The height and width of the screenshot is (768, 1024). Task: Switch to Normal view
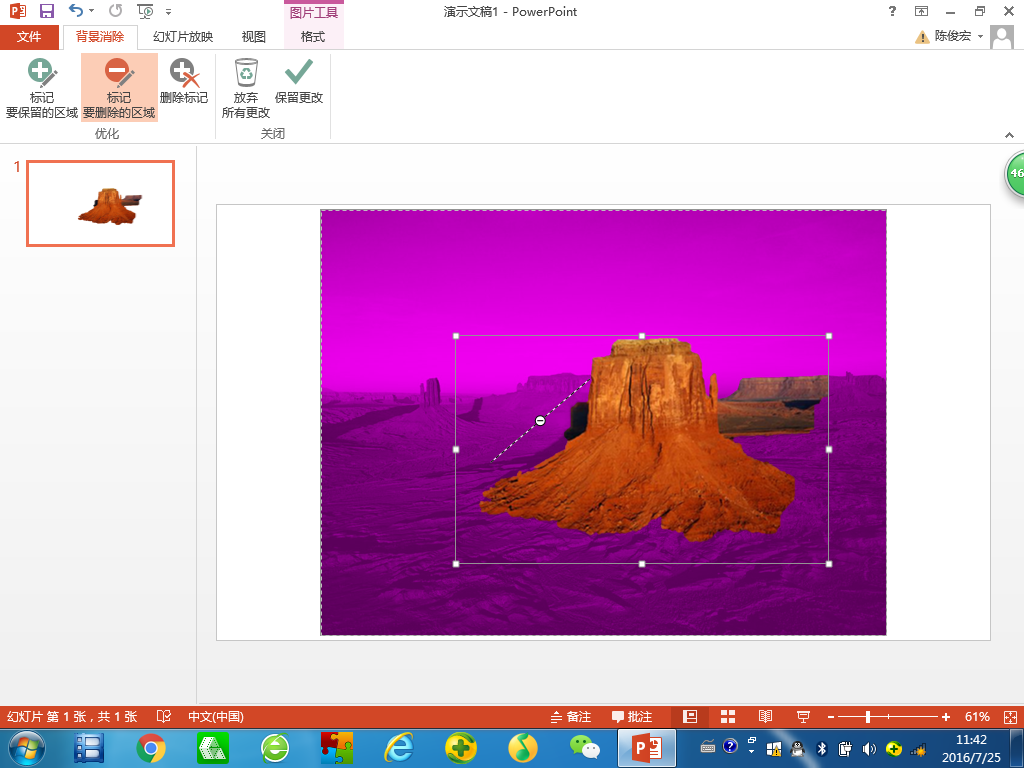[x=690, y=717]
